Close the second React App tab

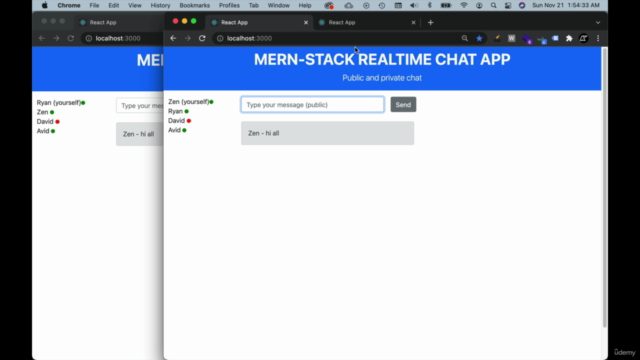click(x=413, y=22)
